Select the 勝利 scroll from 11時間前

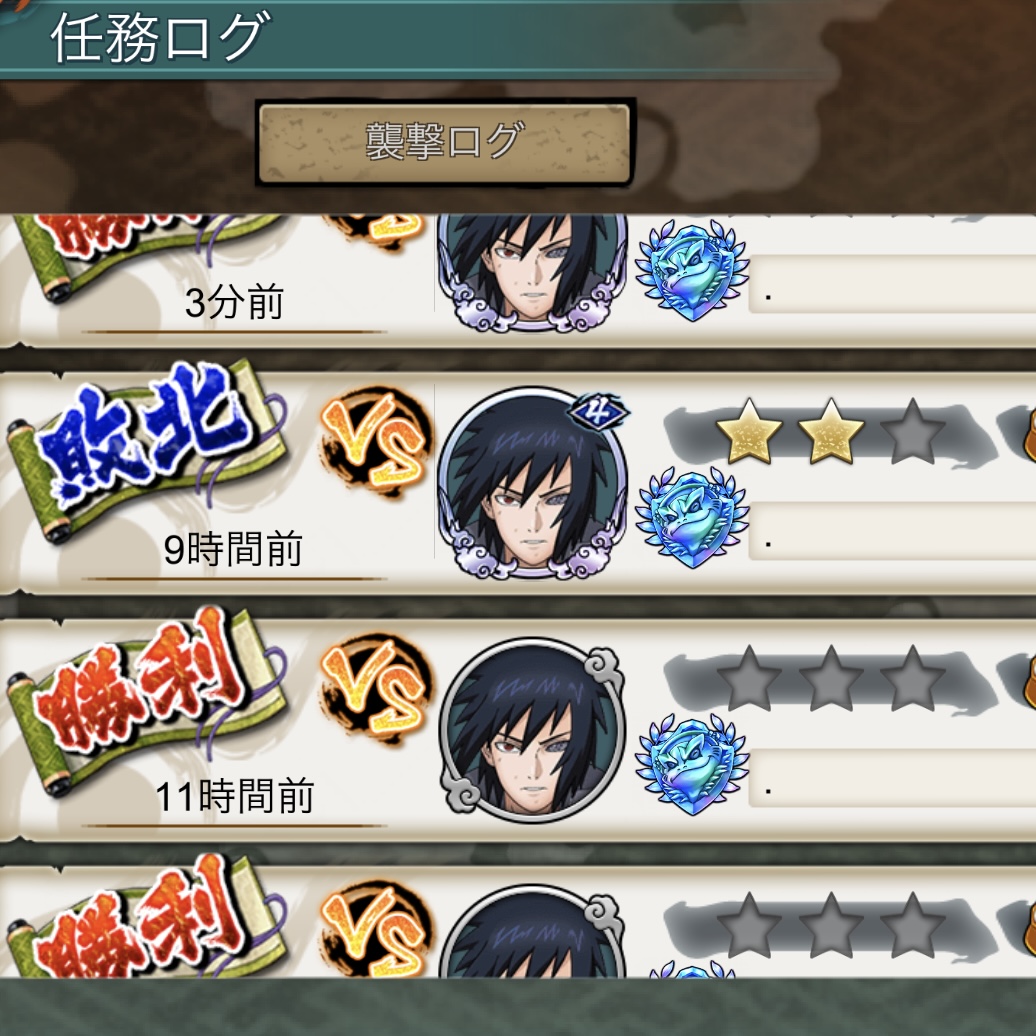[x=147, y=699]
